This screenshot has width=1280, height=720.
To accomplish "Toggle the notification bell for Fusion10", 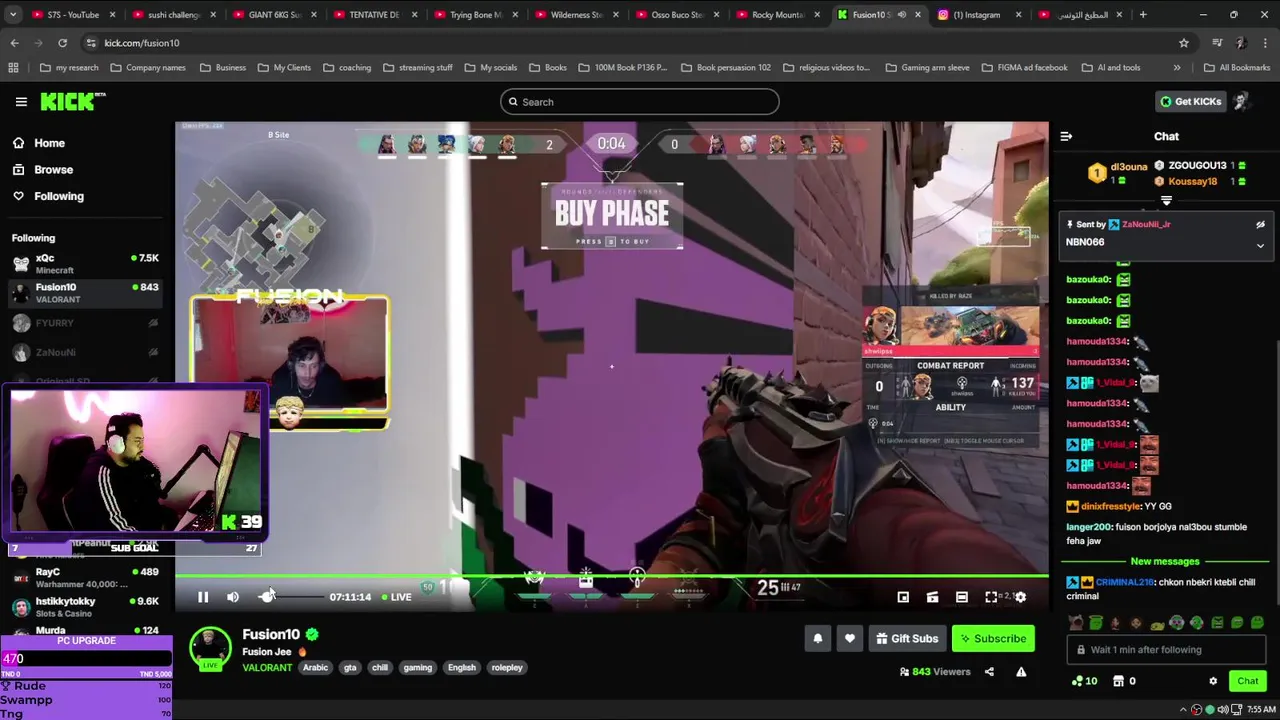I will [818, 639].
